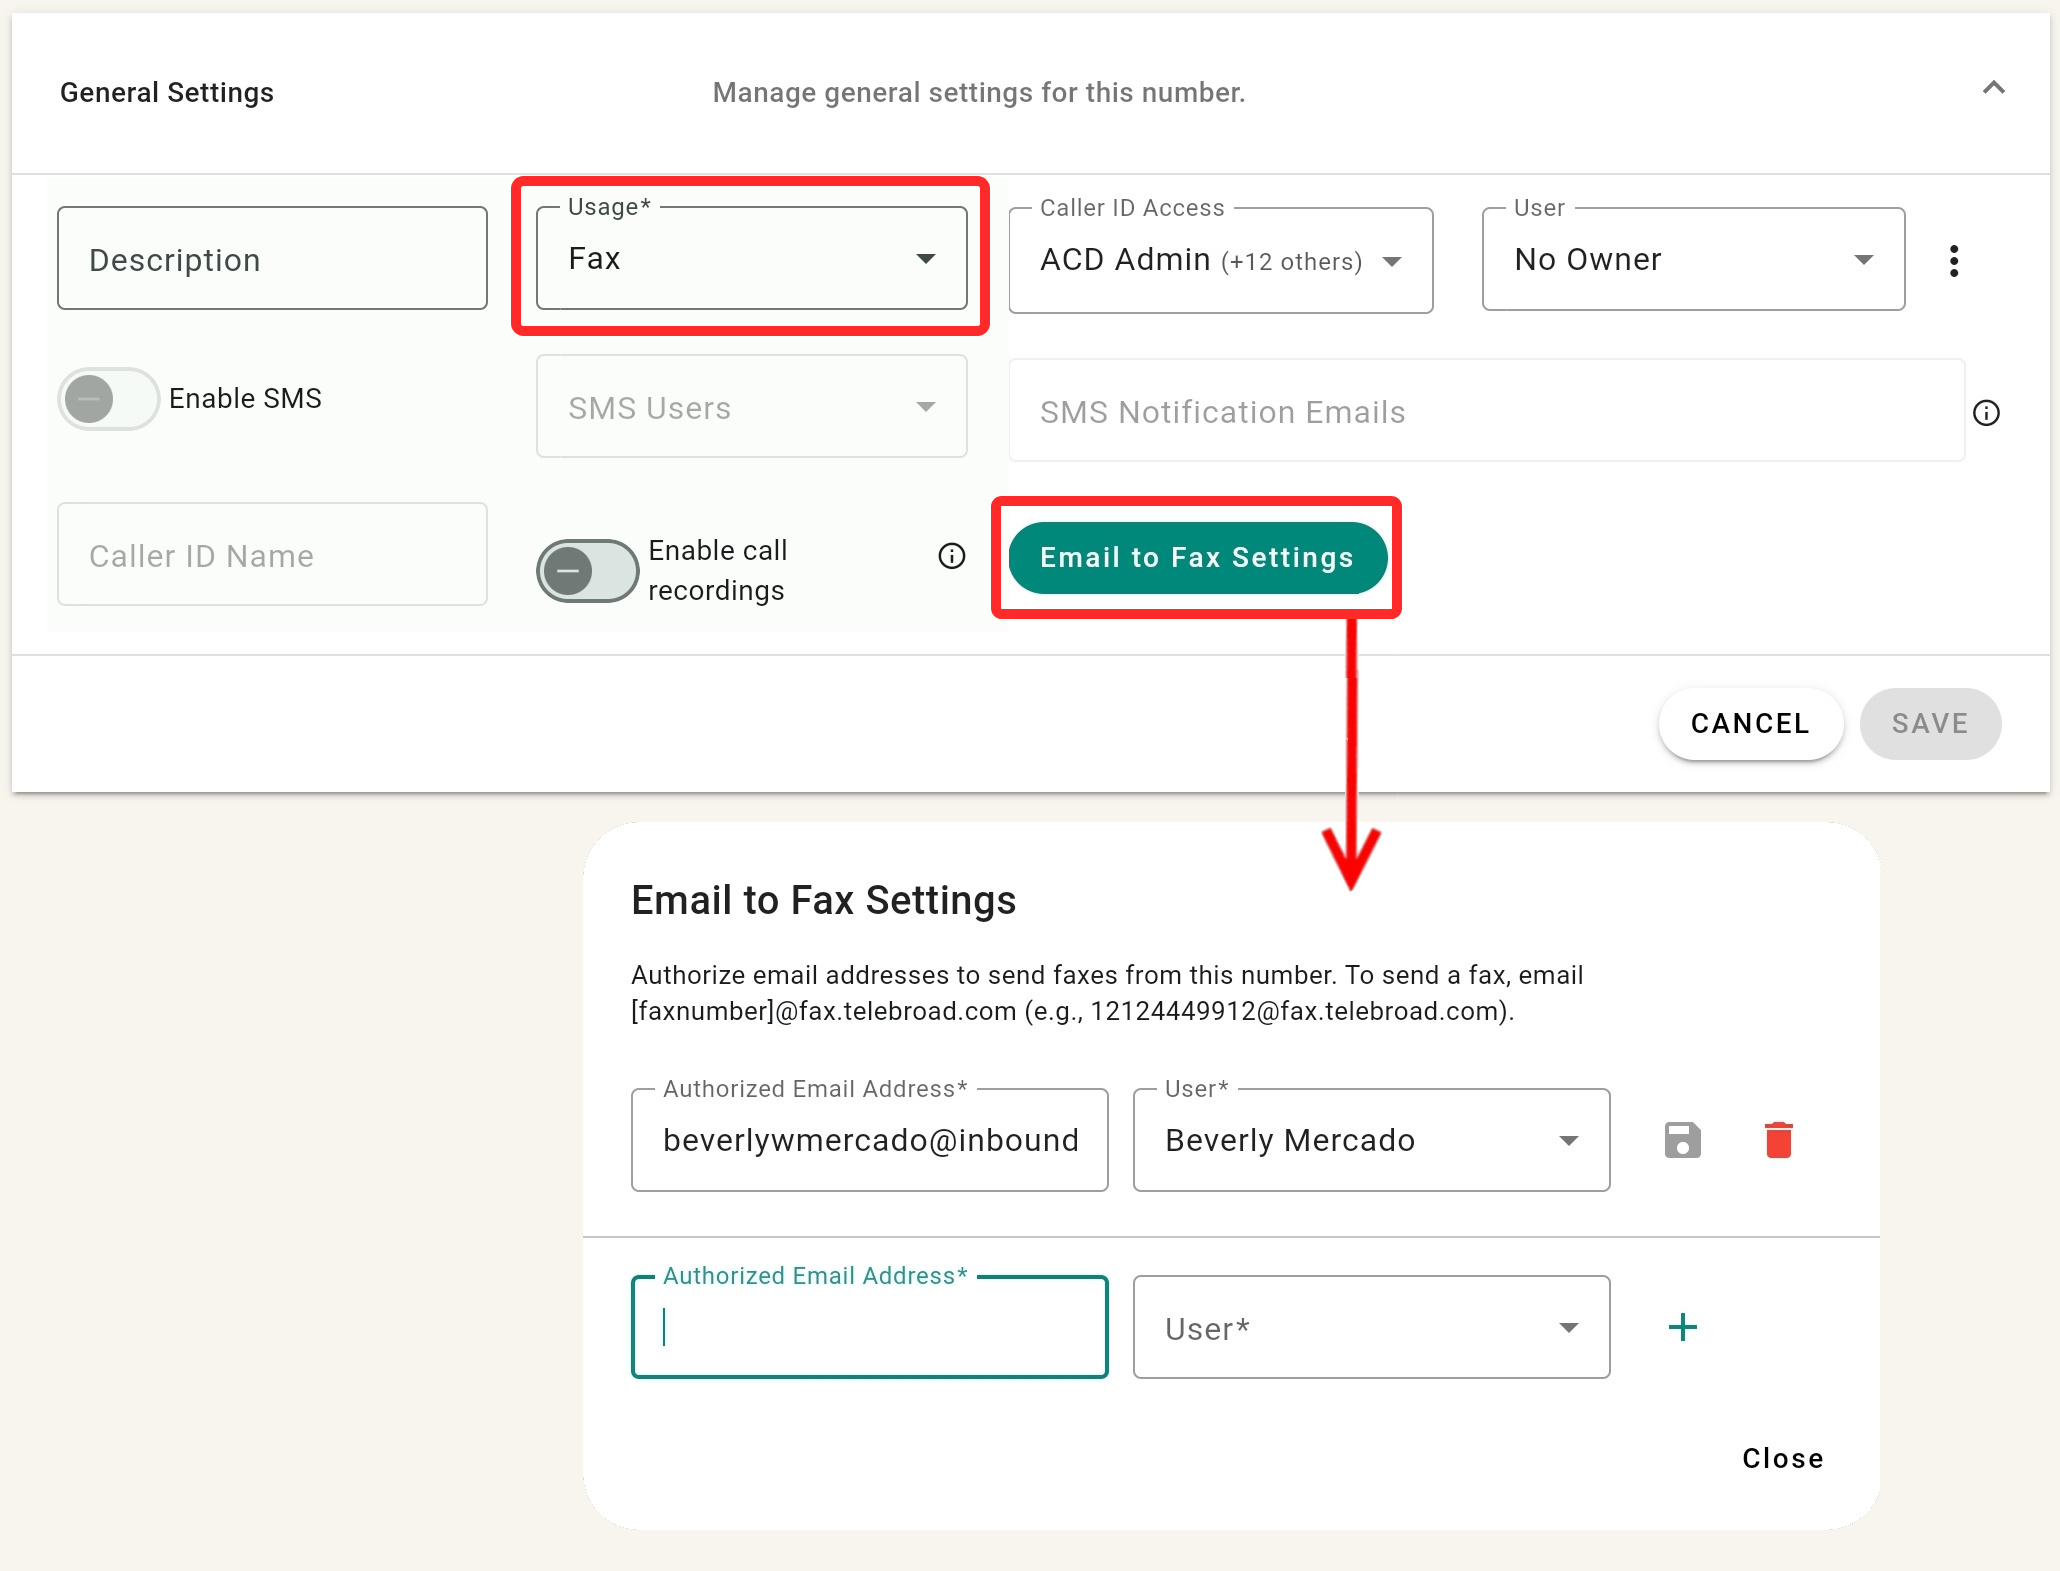Open the No Owner user dropdown

(1692, 260)
